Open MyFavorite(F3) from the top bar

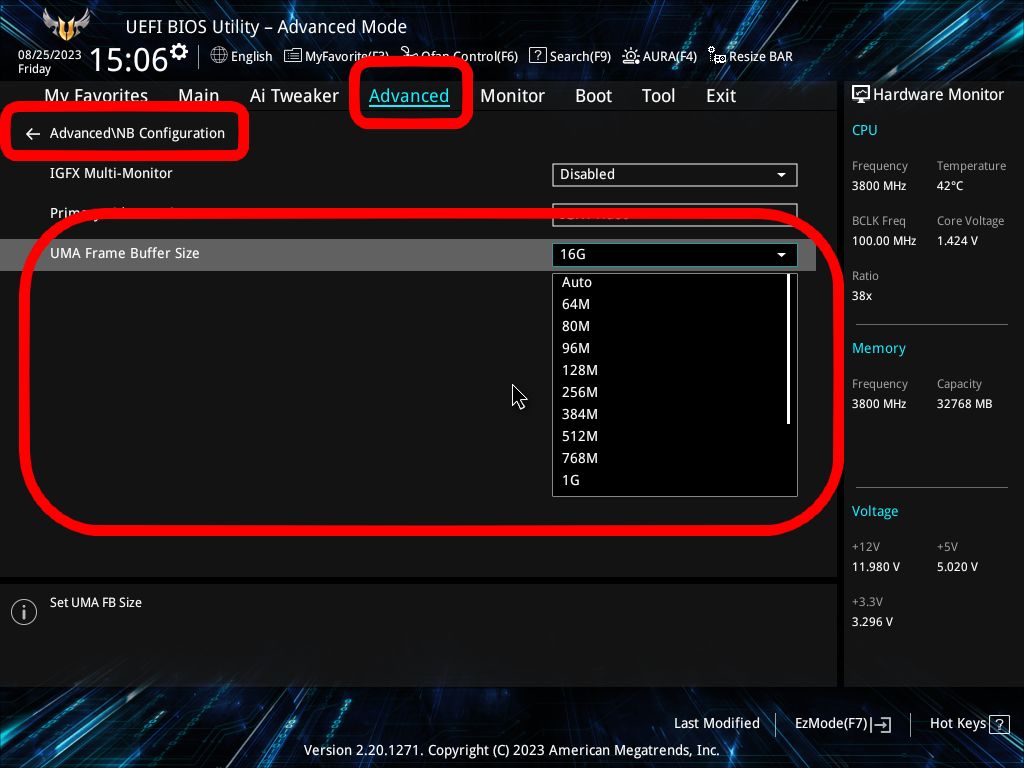pos(336,56)
